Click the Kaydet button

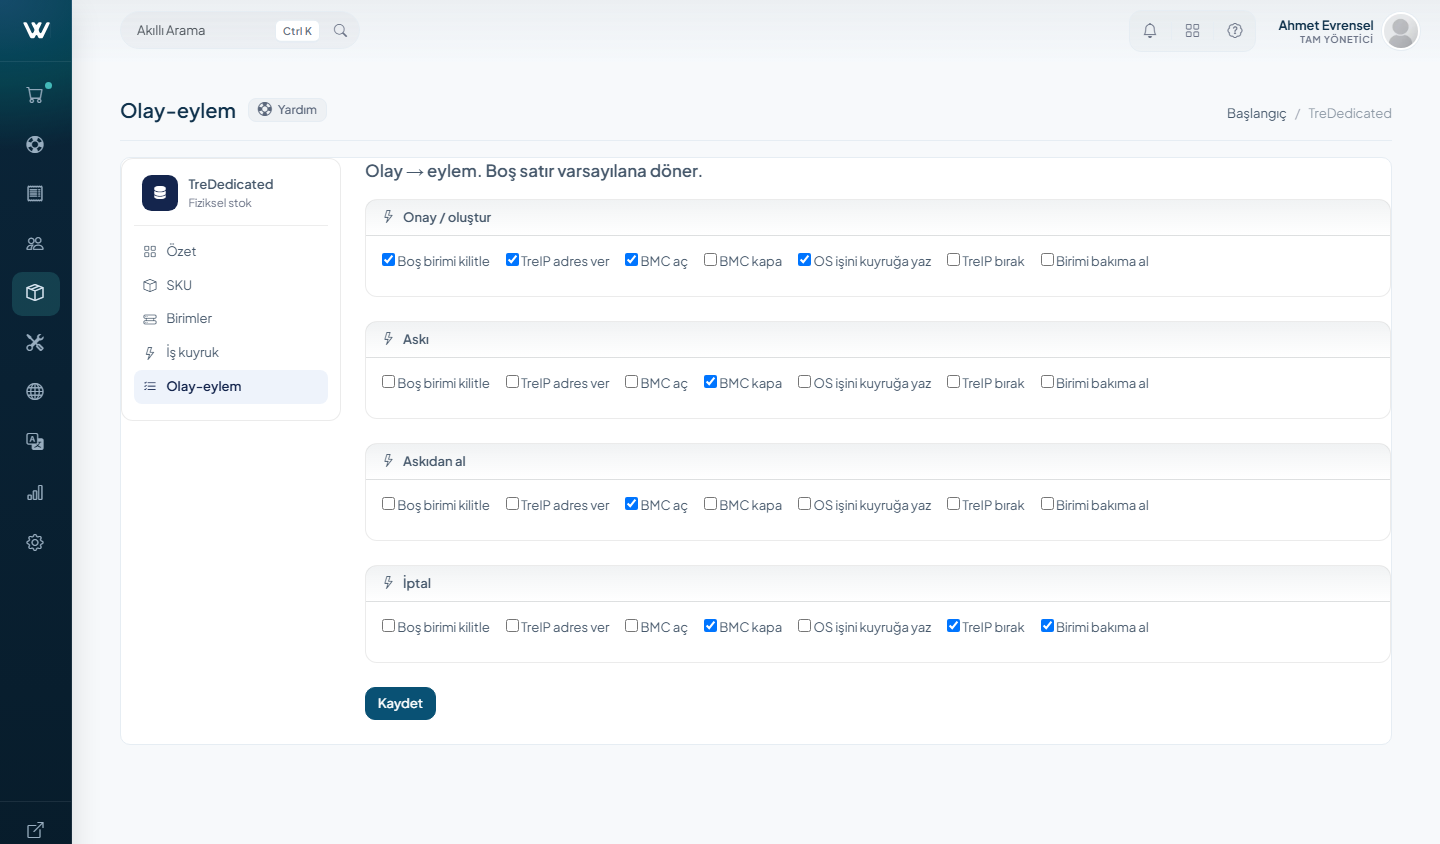[x=400, y=703]
